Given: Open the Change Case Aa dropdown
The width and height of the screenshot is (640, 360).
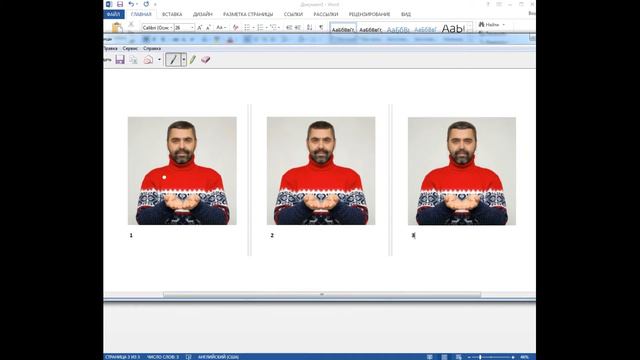Looking at the screenshot, I should (220, 27).
